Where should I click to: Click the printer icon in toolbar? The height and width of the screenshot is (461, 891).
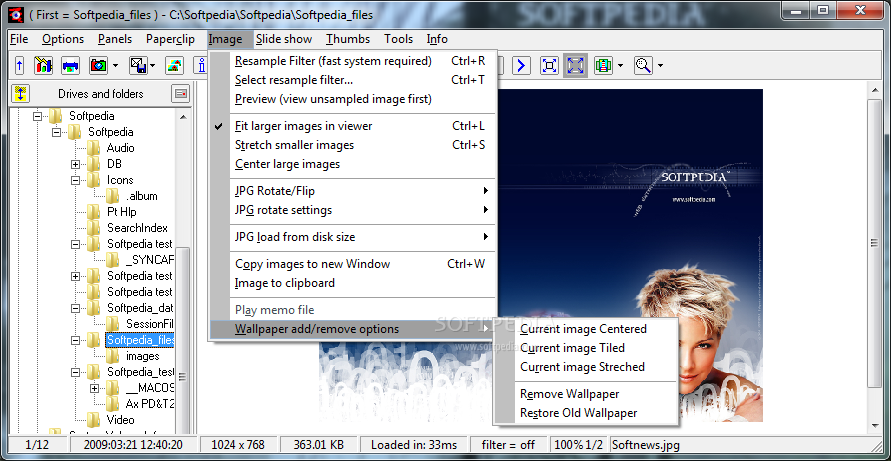70,65
